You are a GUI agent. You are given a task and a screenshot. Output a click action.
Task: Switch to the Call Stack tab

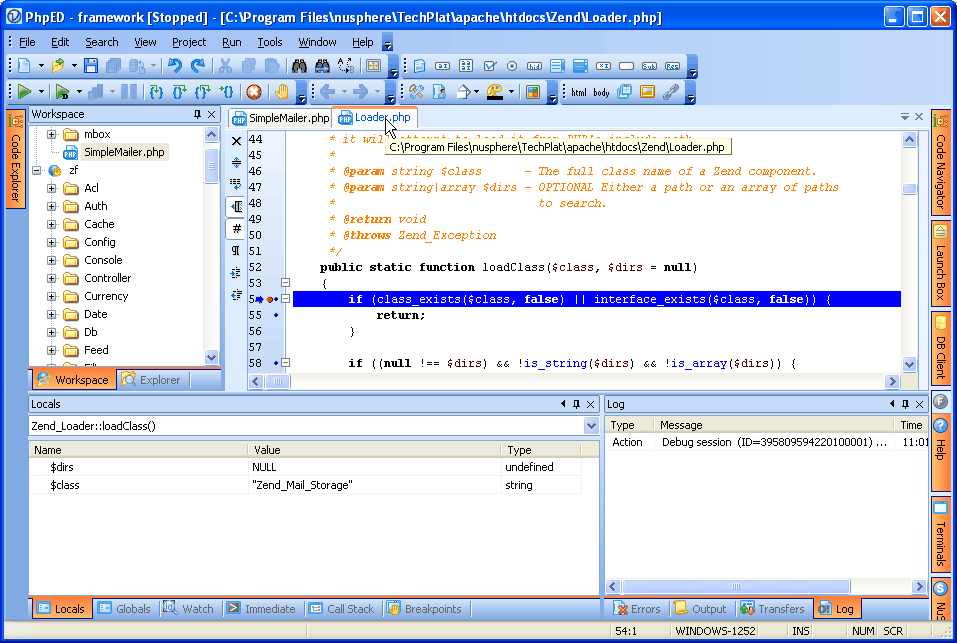pos(342,608)
